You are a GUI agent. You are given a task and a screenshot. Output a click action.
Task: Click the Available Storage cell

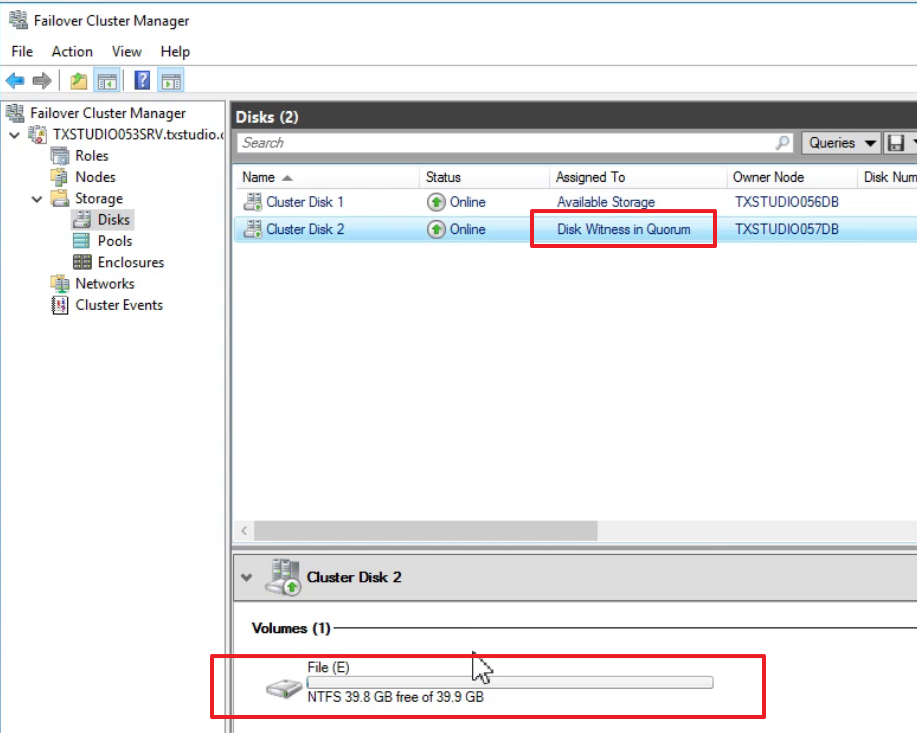[x=606, y=202]
